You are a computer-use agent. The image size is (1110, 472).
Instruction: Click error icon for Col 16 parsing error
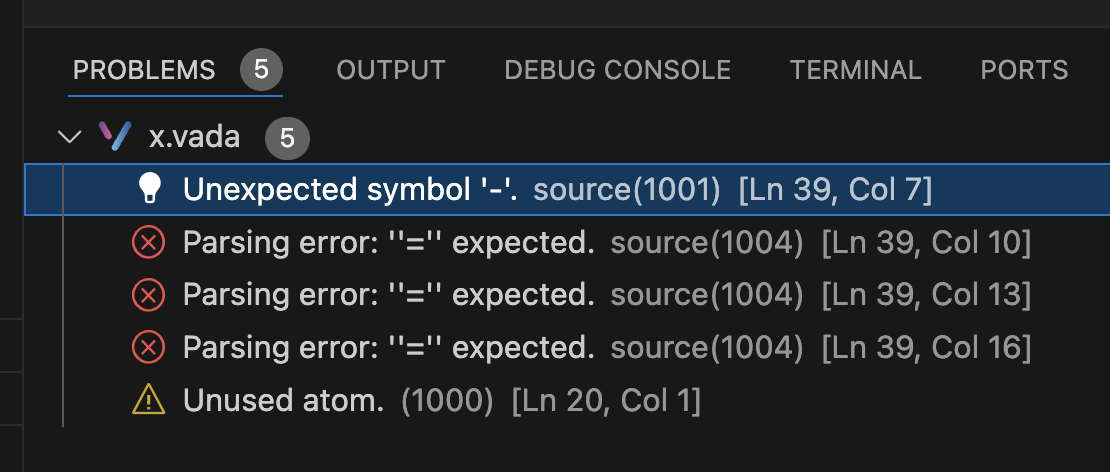[149, 347]
